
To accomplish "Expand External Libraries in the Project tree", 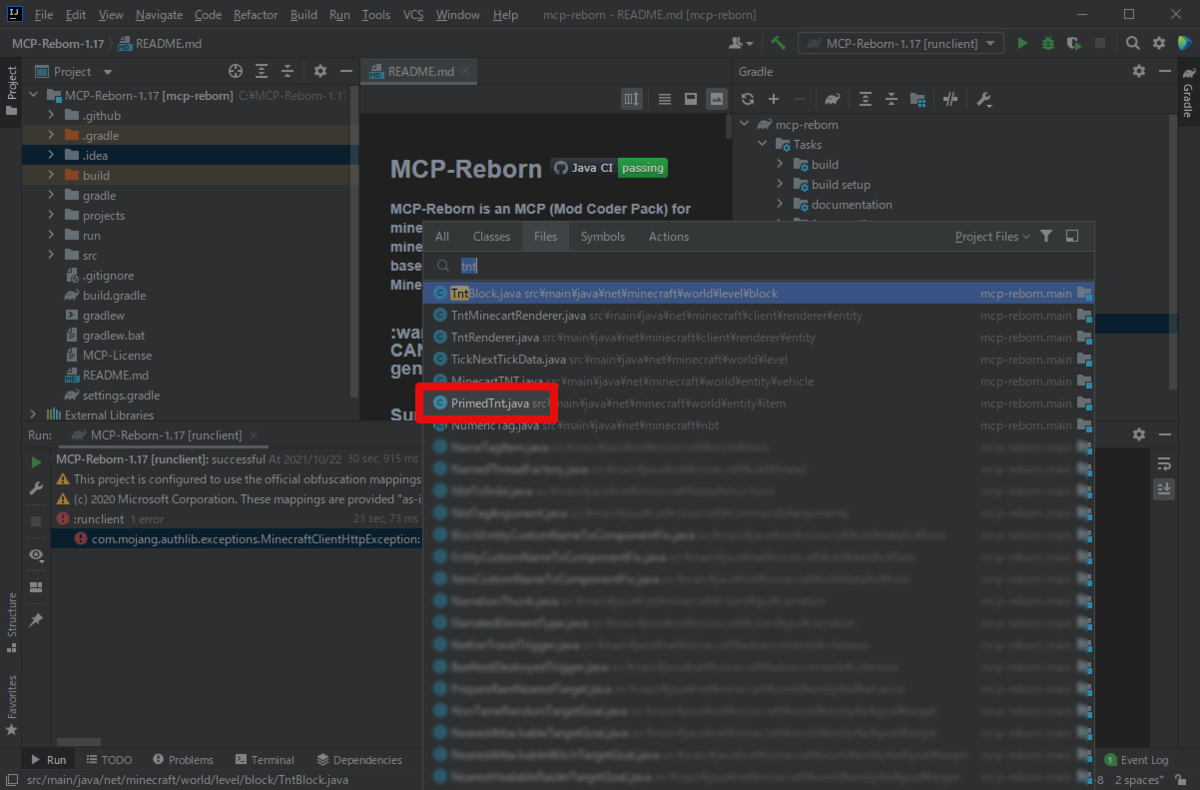I will tap(33, 414).
